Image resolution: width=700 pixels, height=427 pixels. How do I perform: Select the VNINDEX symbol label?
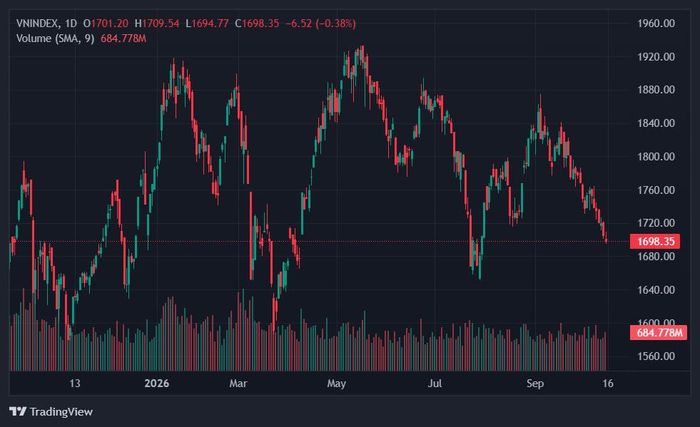click(38, 23)
